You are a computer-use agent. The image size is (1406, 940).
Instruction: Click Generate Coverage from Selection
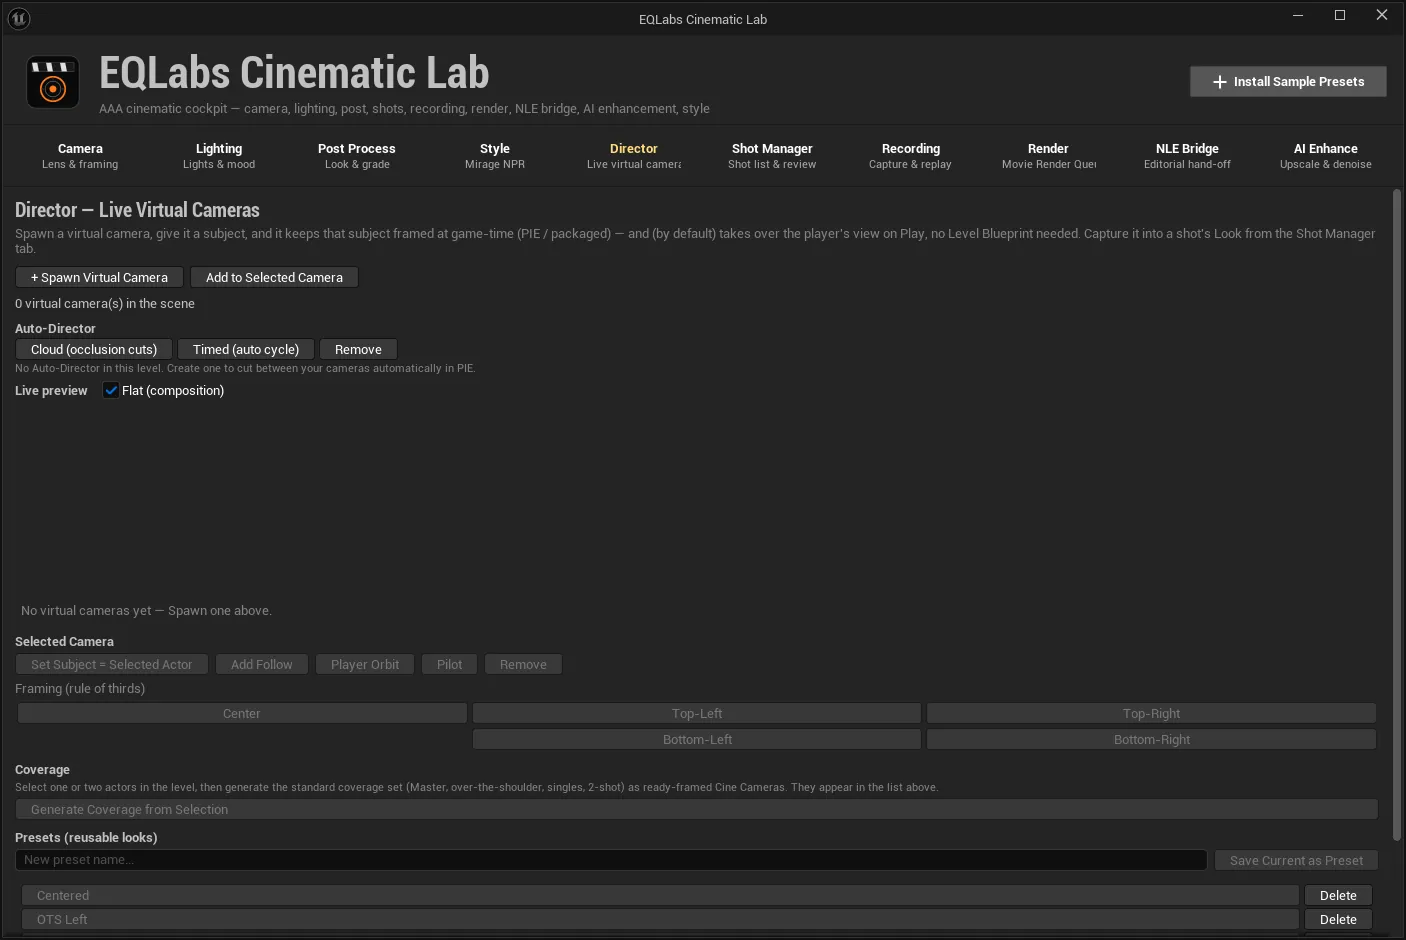click(x=697, y=809)
